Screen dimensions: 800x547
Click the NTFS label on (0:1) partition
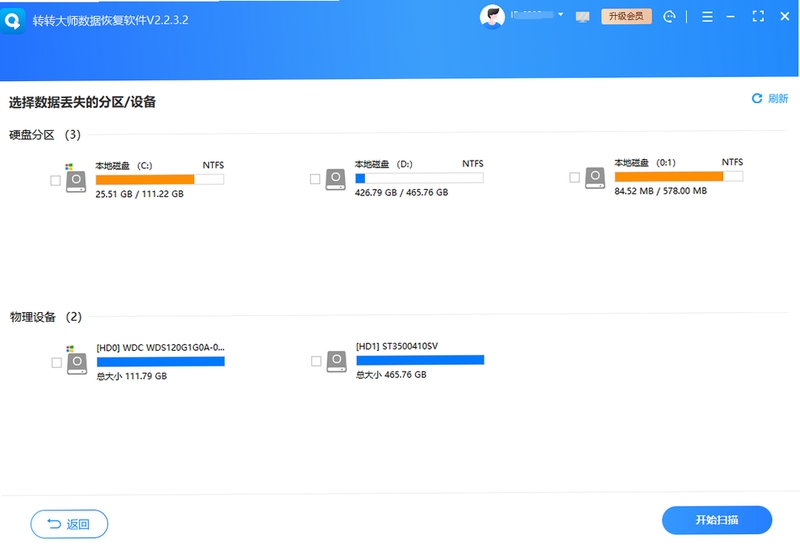[732, 162]
